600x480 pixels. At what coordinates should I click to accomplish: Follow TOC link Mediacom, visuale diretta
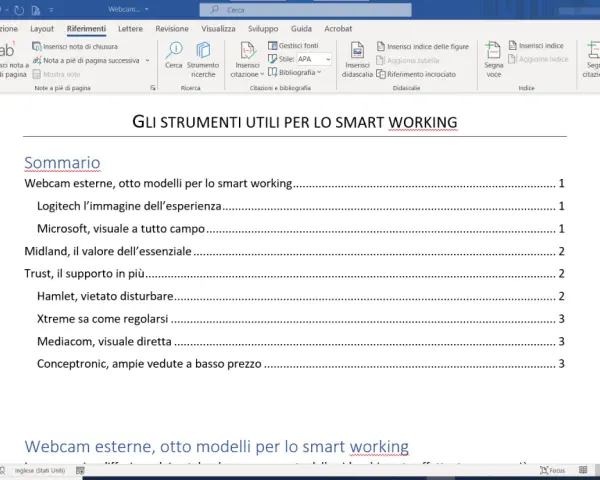pyautogui.click(x=301, y=341)
